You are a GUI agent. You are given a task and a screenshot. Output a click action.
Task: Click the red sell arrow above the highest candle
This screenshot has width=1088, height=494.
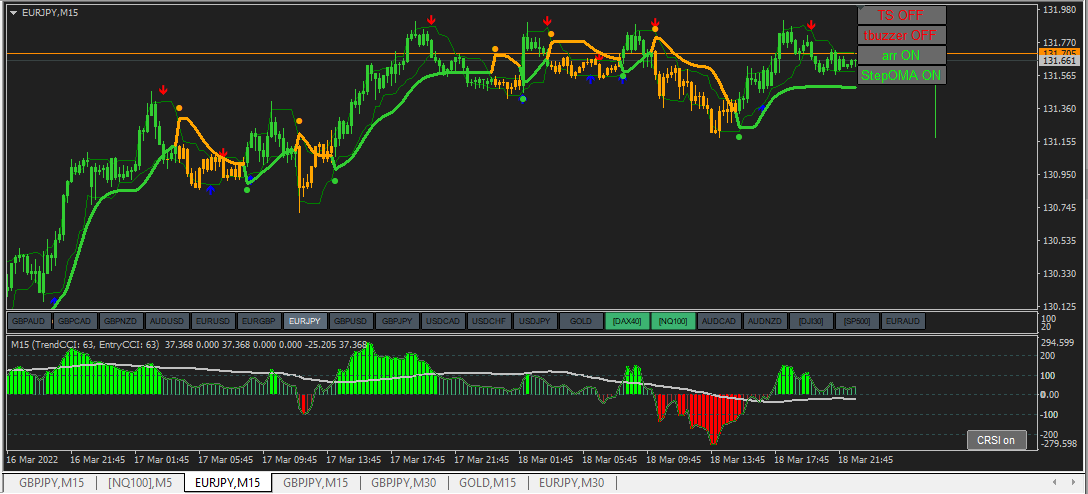[x=432, y=20]
